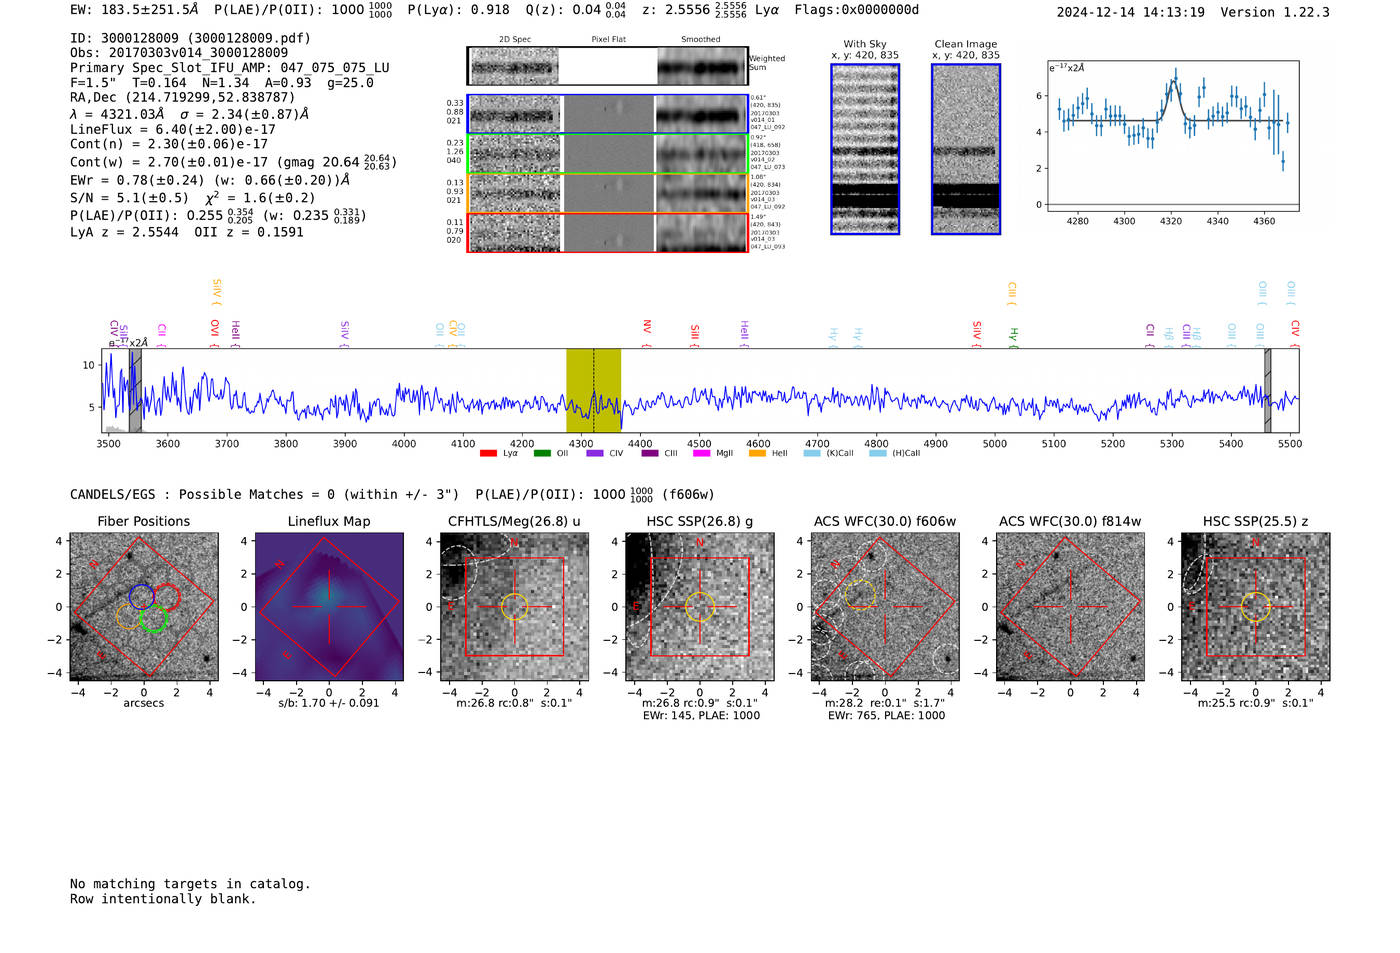
Task: Click the blue fiber circle in Fiber Positions
Action: click(x=141, y=597)
